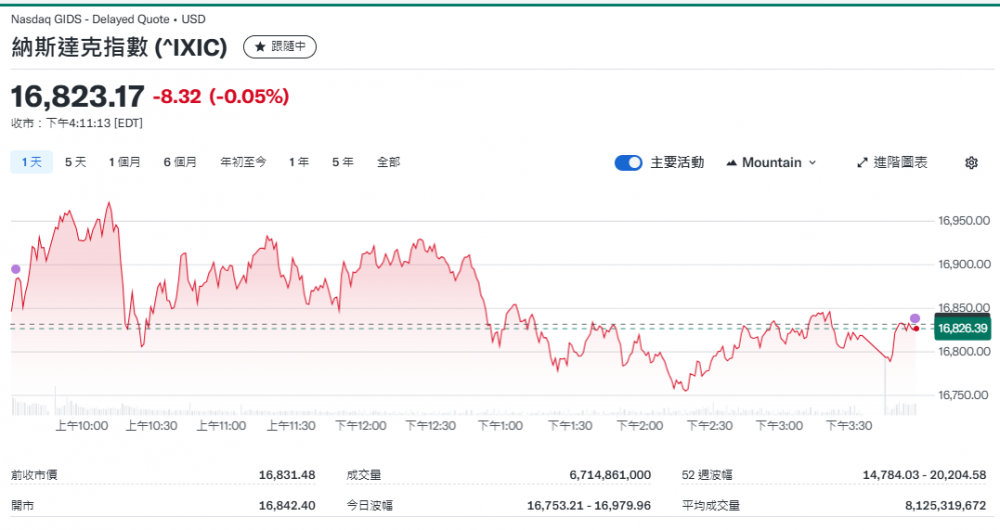Toggle the 主要活動 switch off
This screenshot has width=1000, height=530.
point(628,163)
